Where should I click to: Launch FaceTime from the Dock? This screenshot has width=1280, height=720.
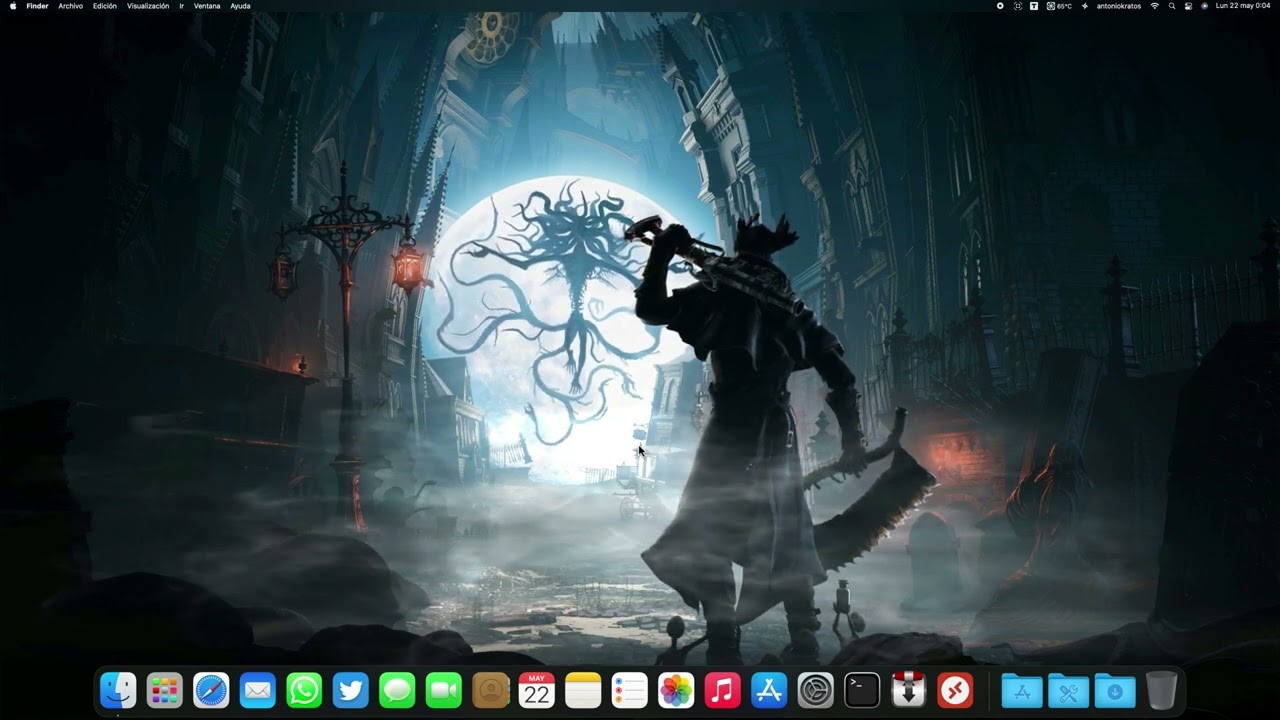pos(443,690)
